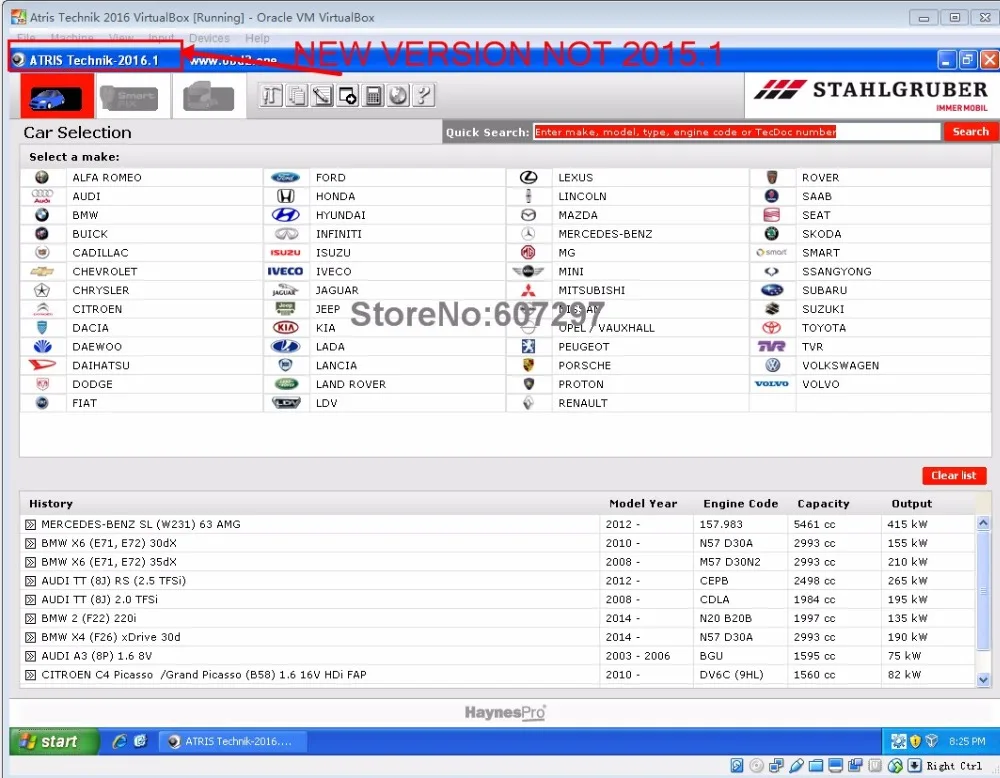Click the VirtualBox optical disc status icon
This screenshot has width=1000, height=778.
tap(756, 765)
